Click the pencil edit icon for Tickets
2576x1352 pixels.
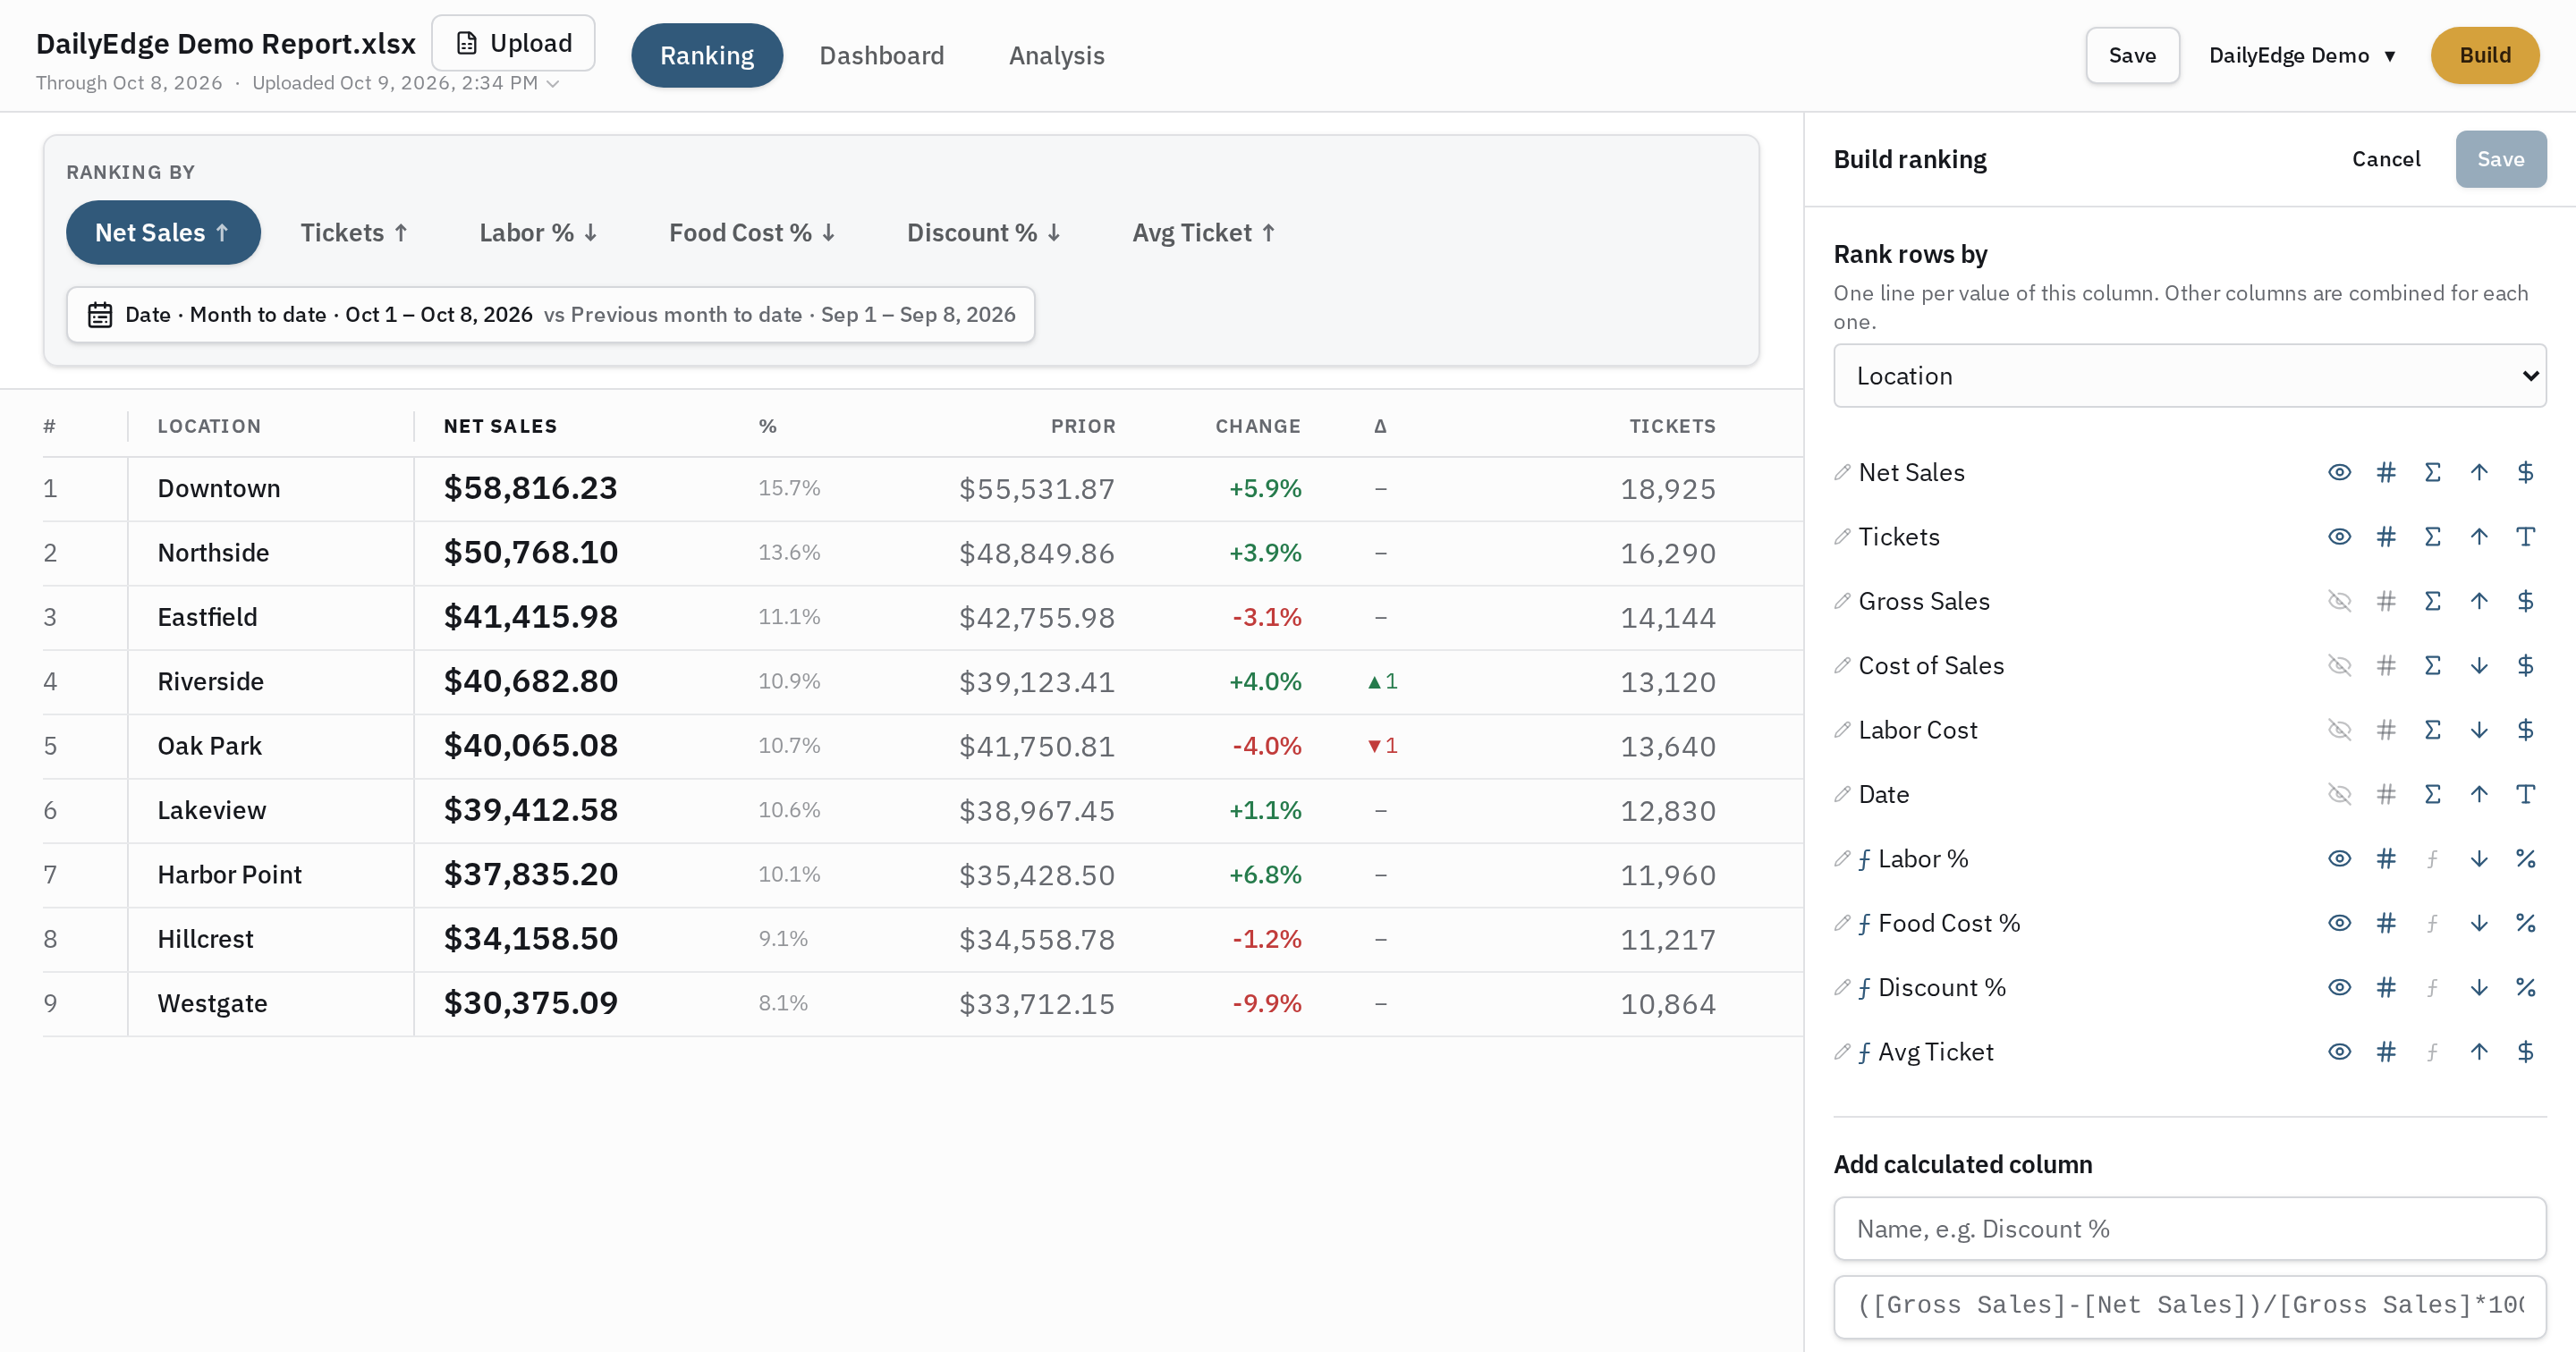click(1842, 537)
